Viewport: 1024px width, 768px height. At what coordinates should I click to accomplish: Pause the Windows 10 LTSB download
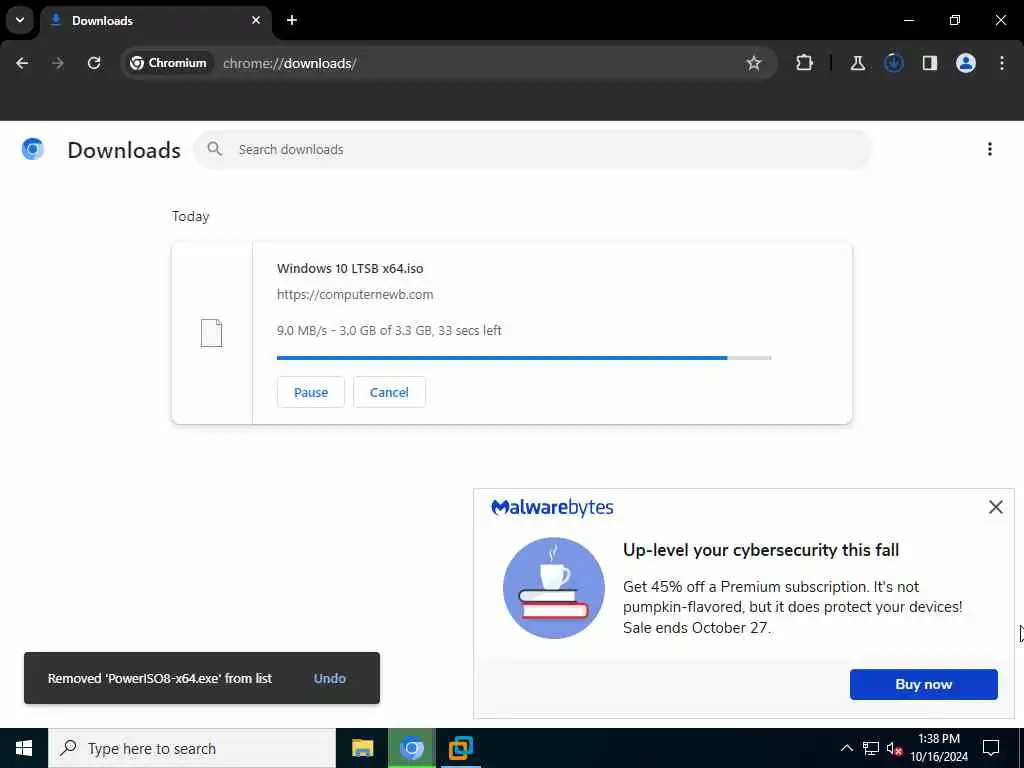click(x=311, y=392)
